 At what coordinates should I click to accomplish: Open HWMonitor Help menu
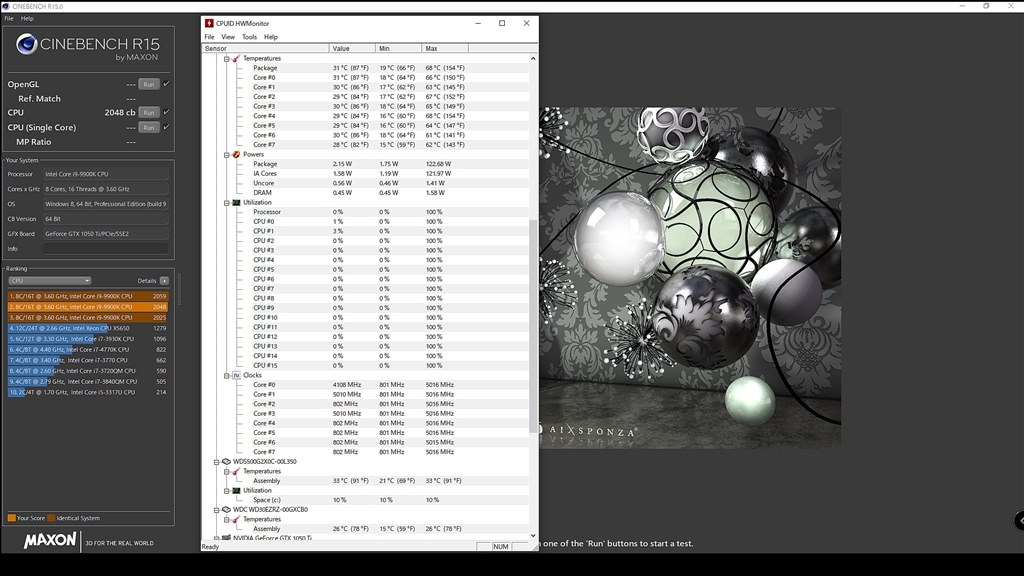click(x=270, y=37)
